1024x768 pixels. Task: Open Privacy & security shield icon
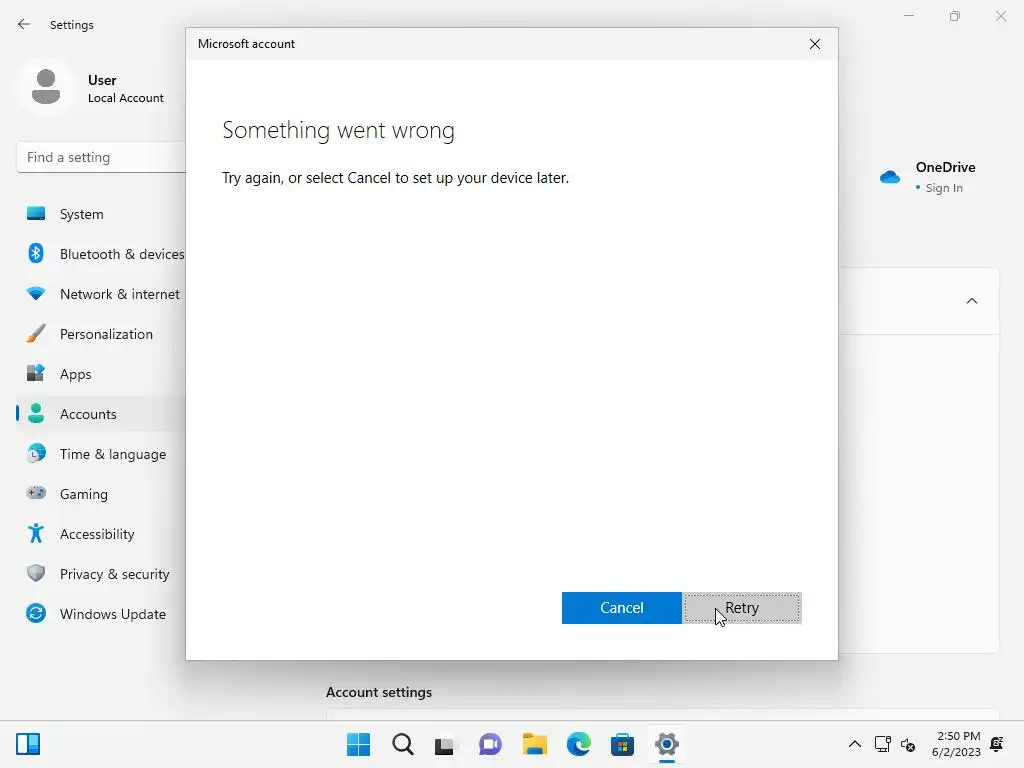tap(36, 573)
